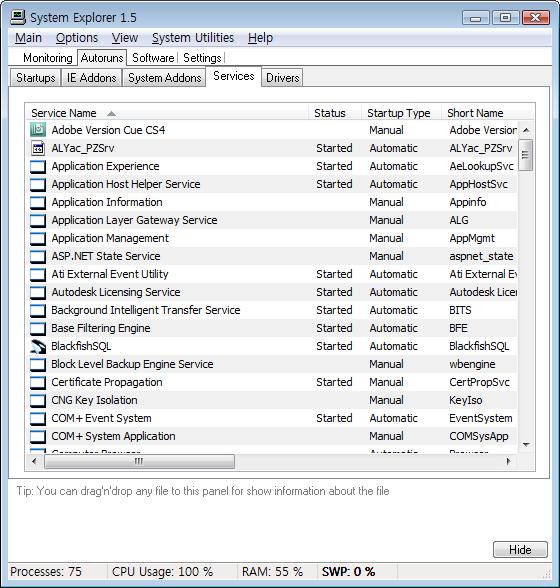
Task: Click the vertical scrollbar down arrow
Action: coord(526,445)
